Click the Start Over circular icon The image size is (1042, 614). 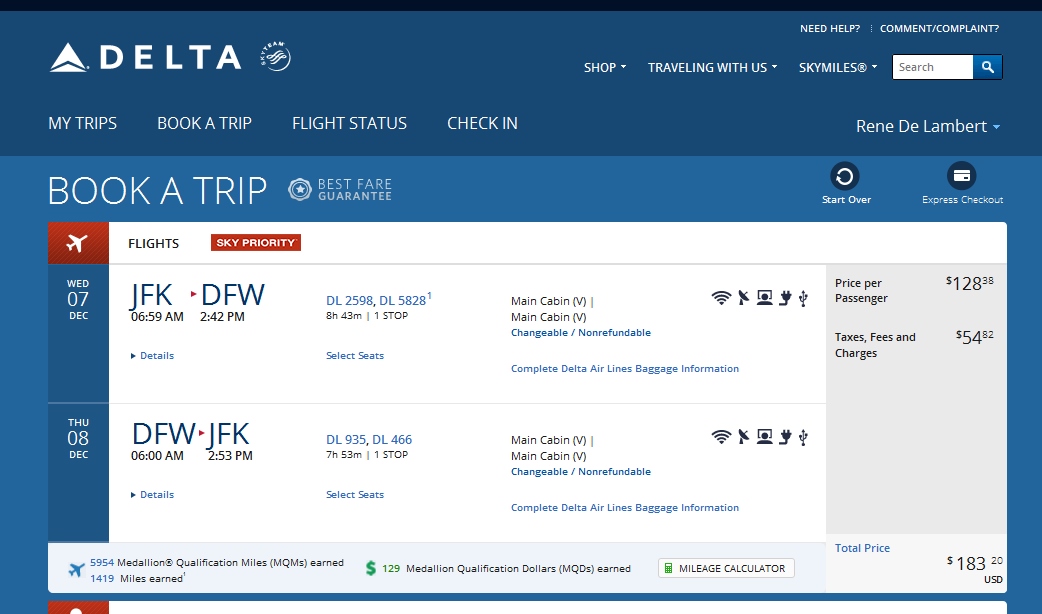(x=845, y=176)
